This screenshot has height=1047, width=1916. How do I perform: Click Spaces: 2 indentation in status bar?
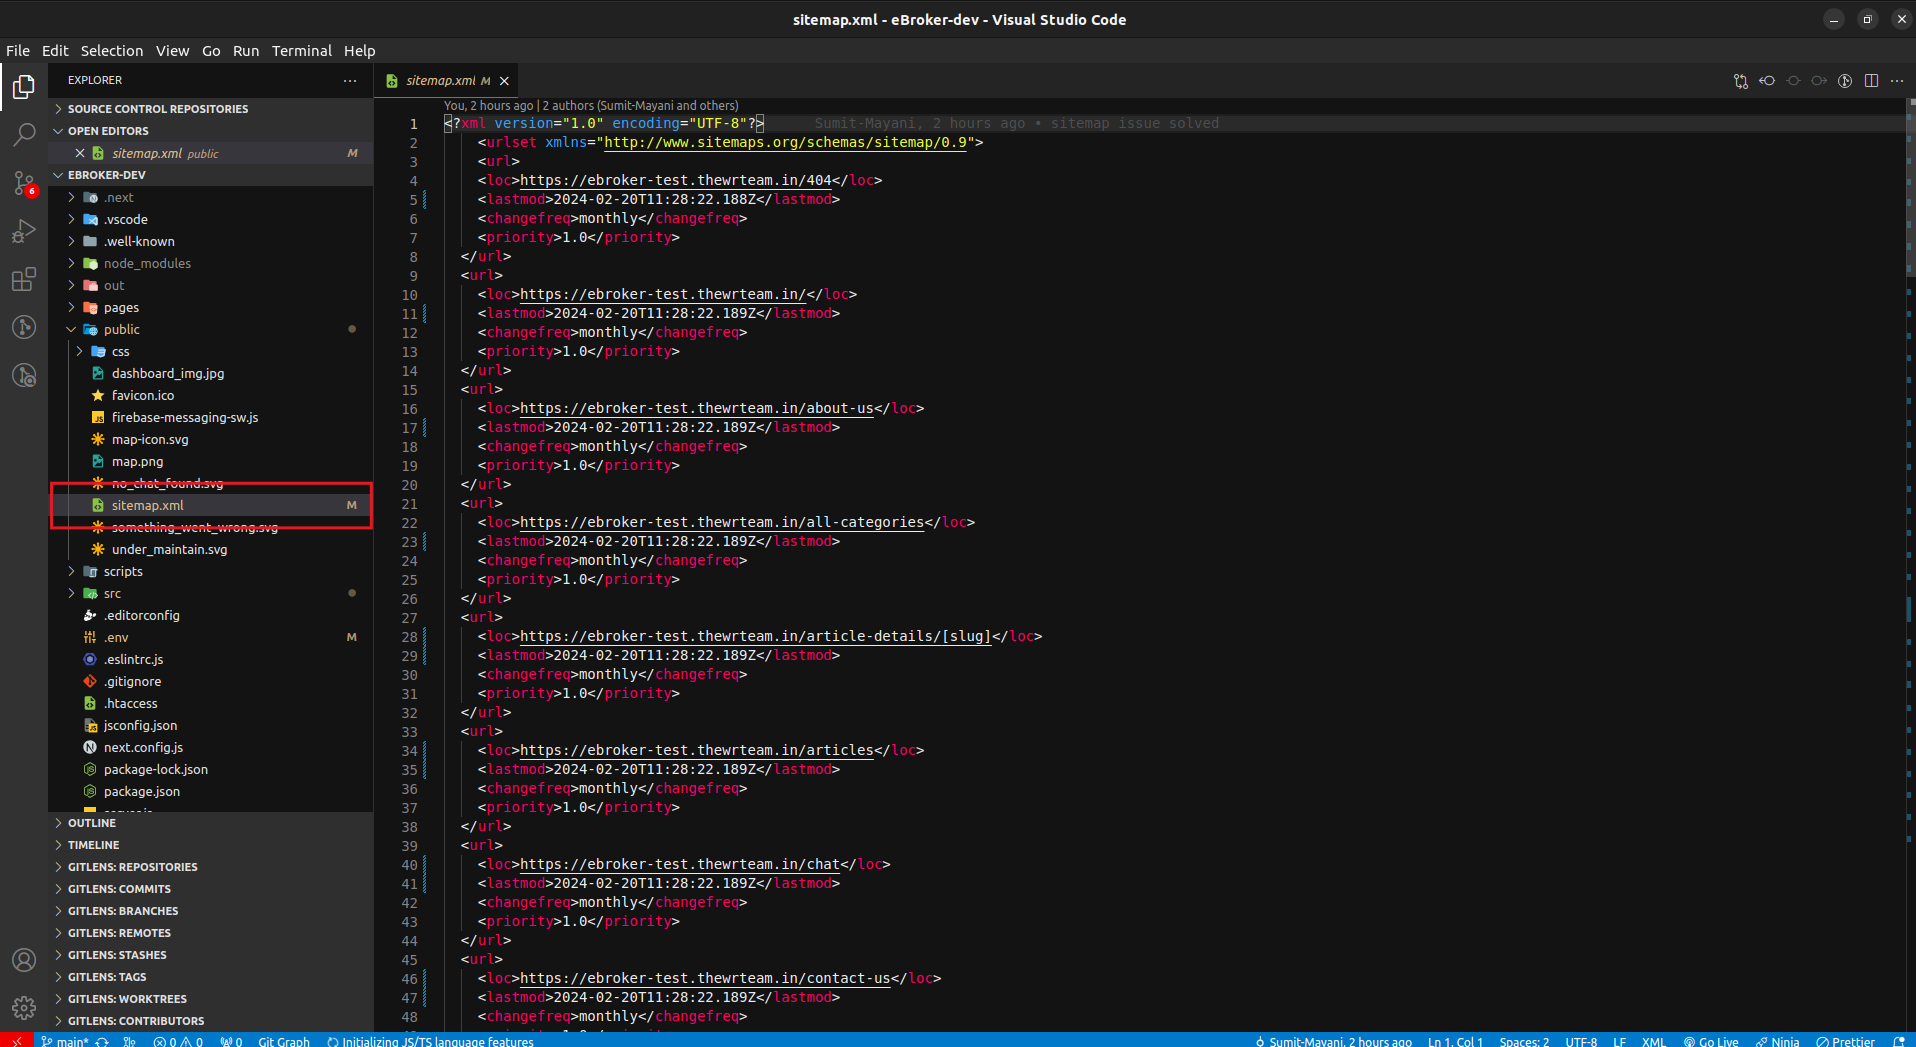(x=1524, y=1041)
